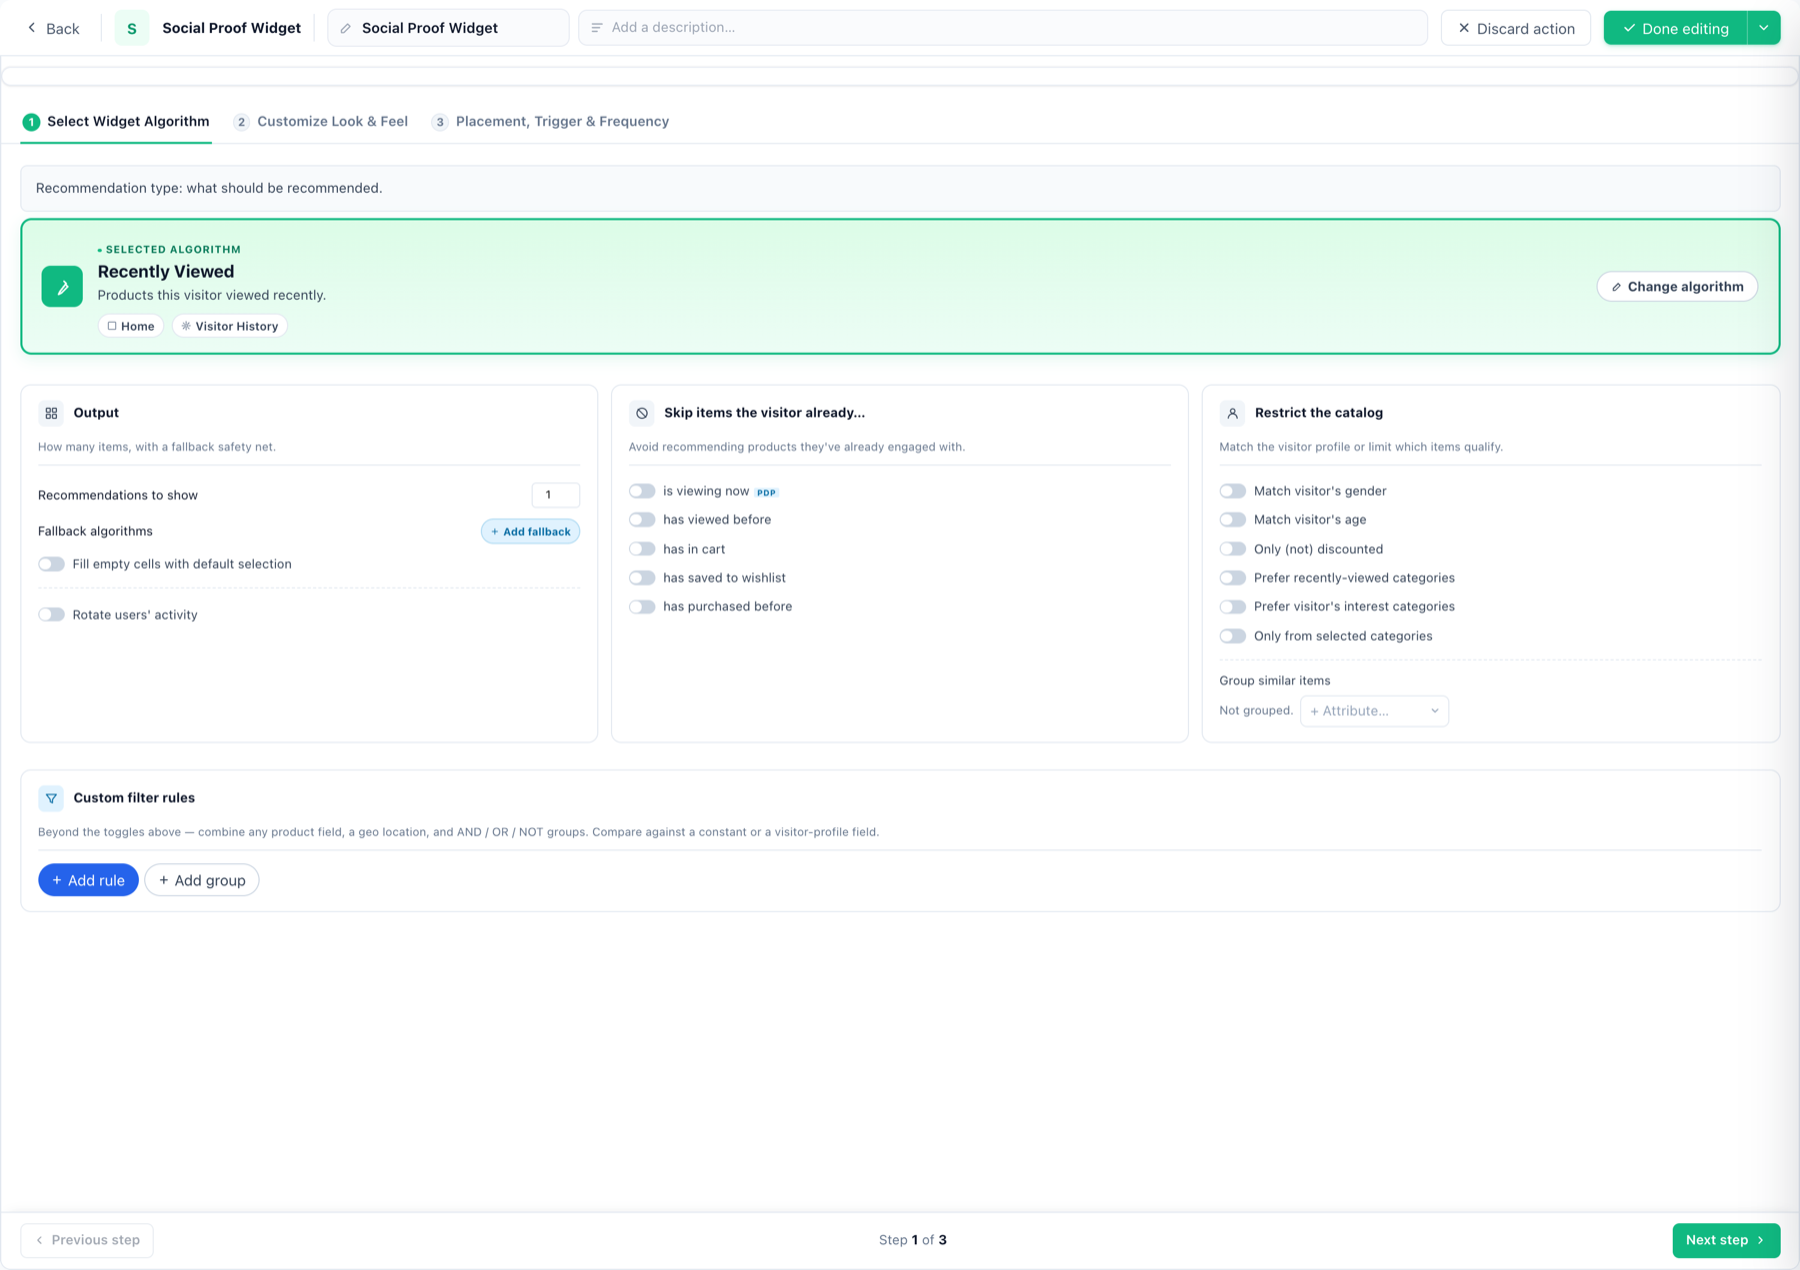Switch on has in cart
The width and height of the screenshot is (1800, 1270).
tap(642, 549)
